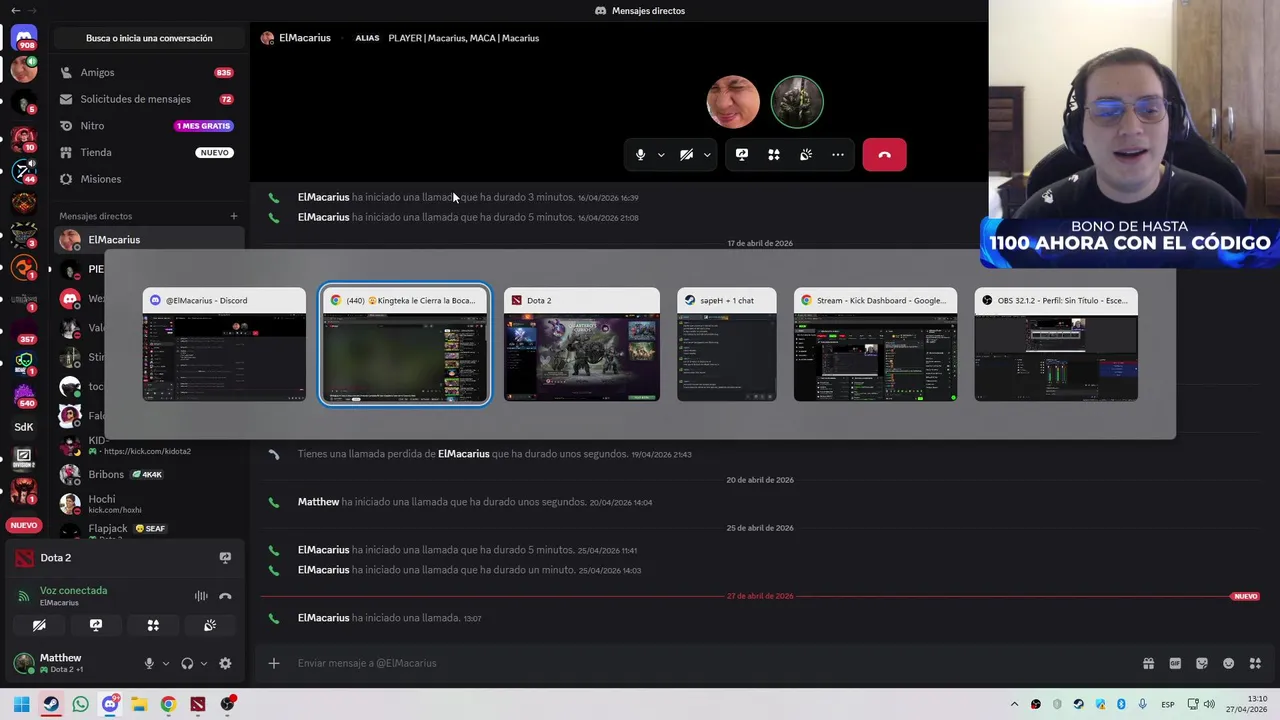1280x720 pixels.
Task: Select sapeH chat window in the task switcher
Action: click(727, 345)
